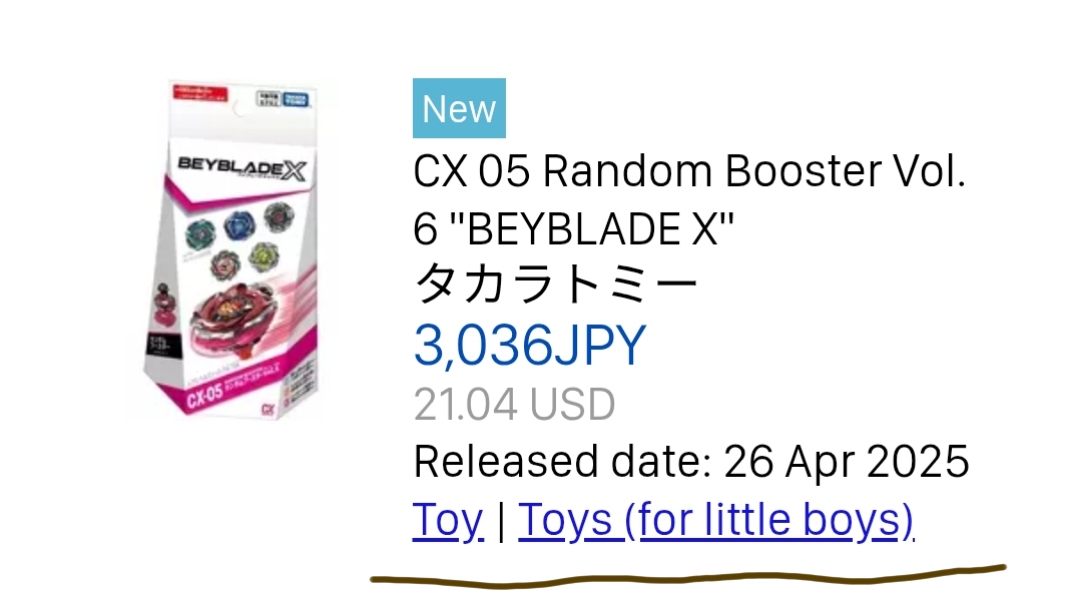Select the タカラトミー brand name

pos(555,284)
